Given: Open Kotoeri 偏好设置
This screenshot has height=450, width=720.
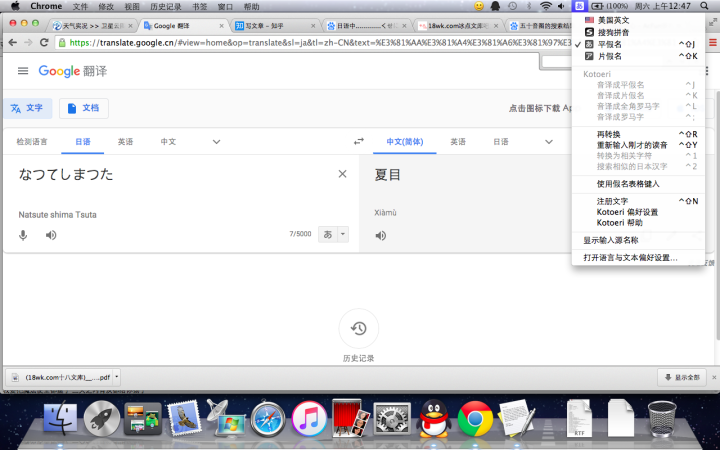Looking at the screenshot, I should click(638, 212).
